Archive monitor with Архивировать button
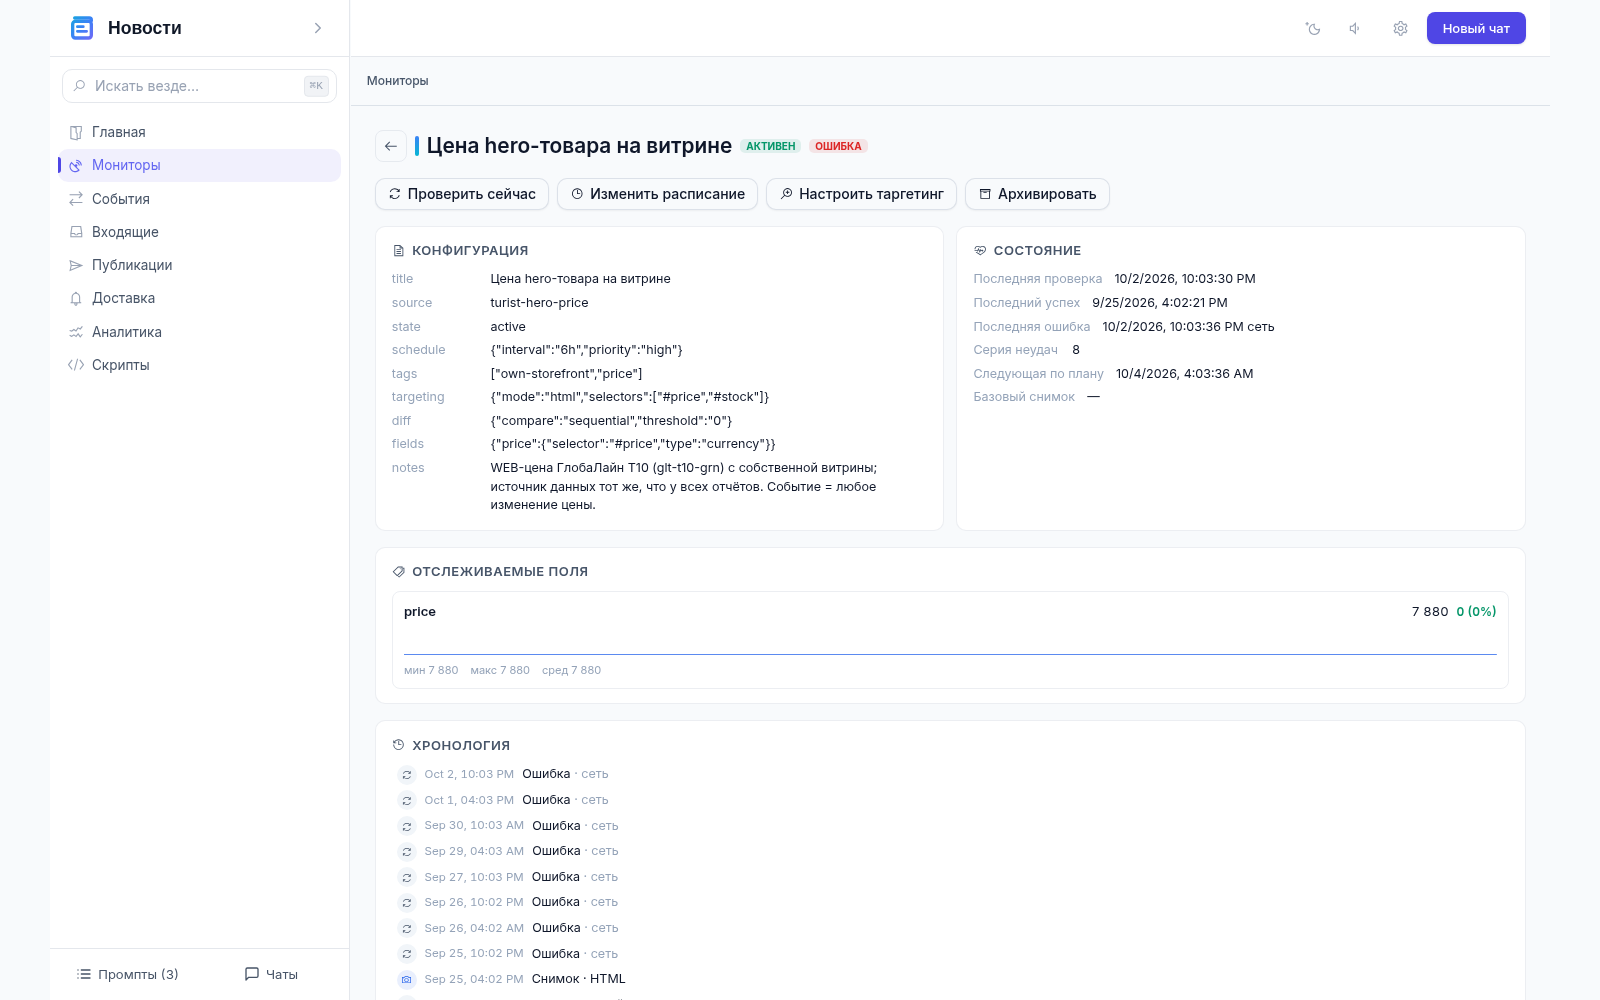The height and width of the screenshot is (1000, 1600). (1037, 194)
